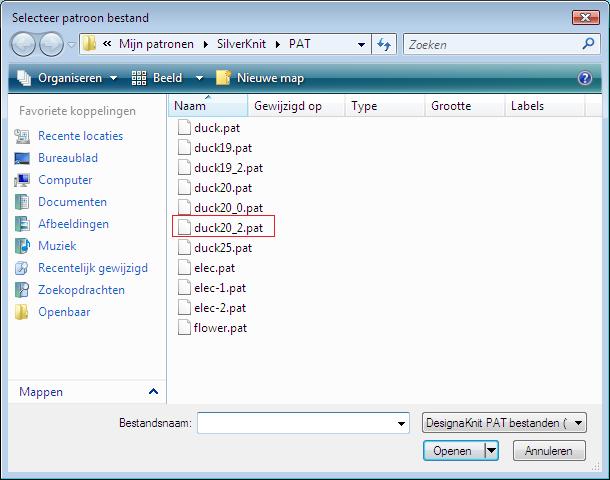The width and height of the screenshot is (610, 480).
Task: Click into the Zoeken search field
Action: 490,45
